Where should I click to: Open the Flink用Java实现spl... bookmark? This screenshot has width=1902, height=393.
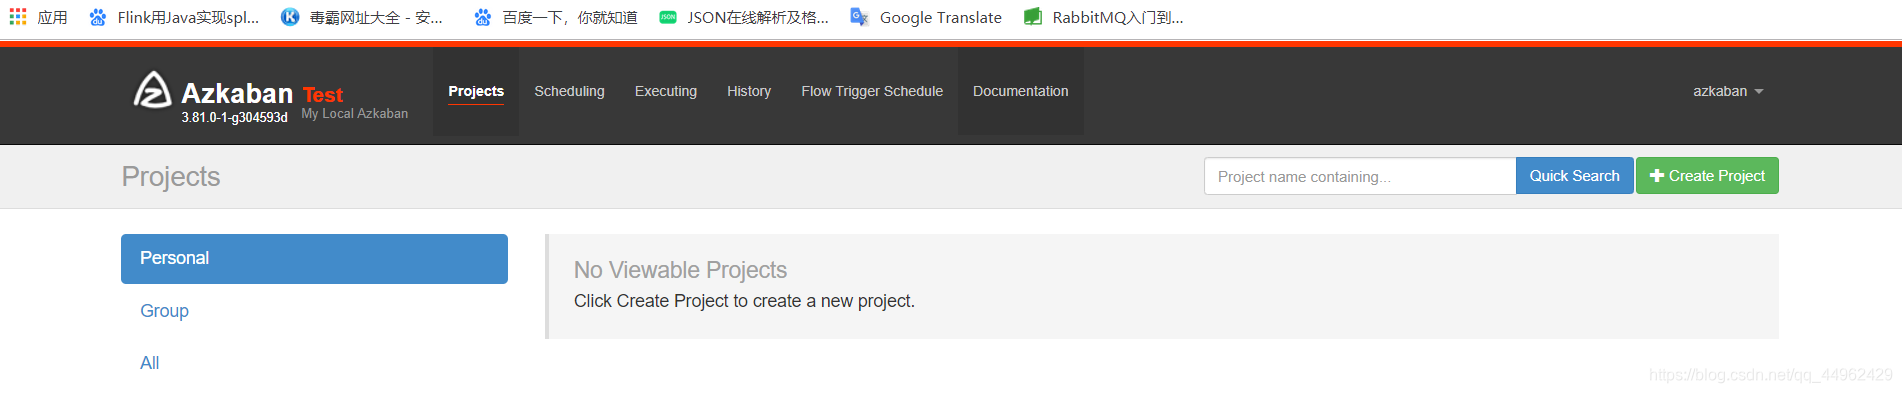coord(174,17)
